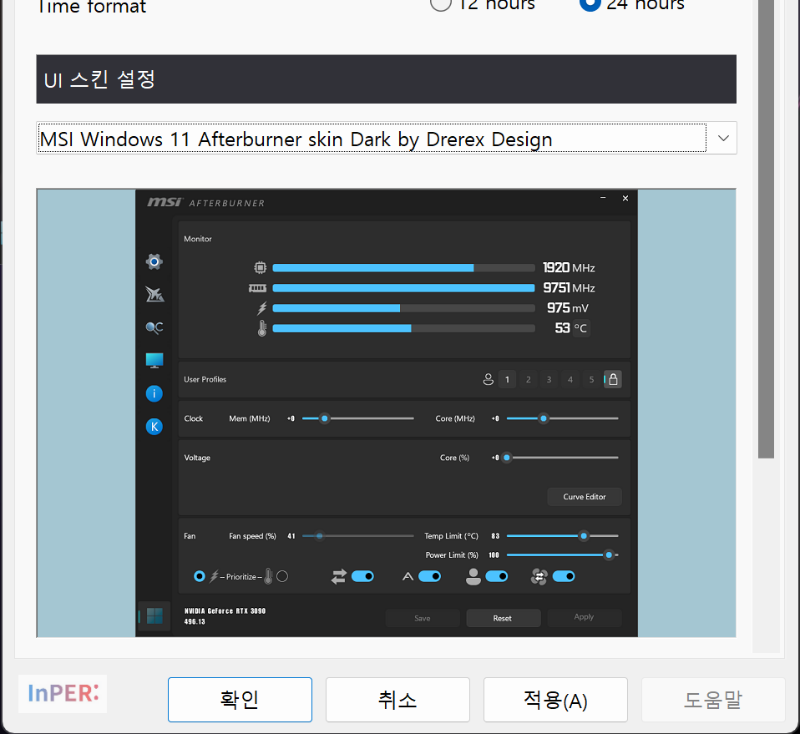Click the Mem (MHz) clock slider in preview
The image size is (800, 734).
tap(358, 418)
